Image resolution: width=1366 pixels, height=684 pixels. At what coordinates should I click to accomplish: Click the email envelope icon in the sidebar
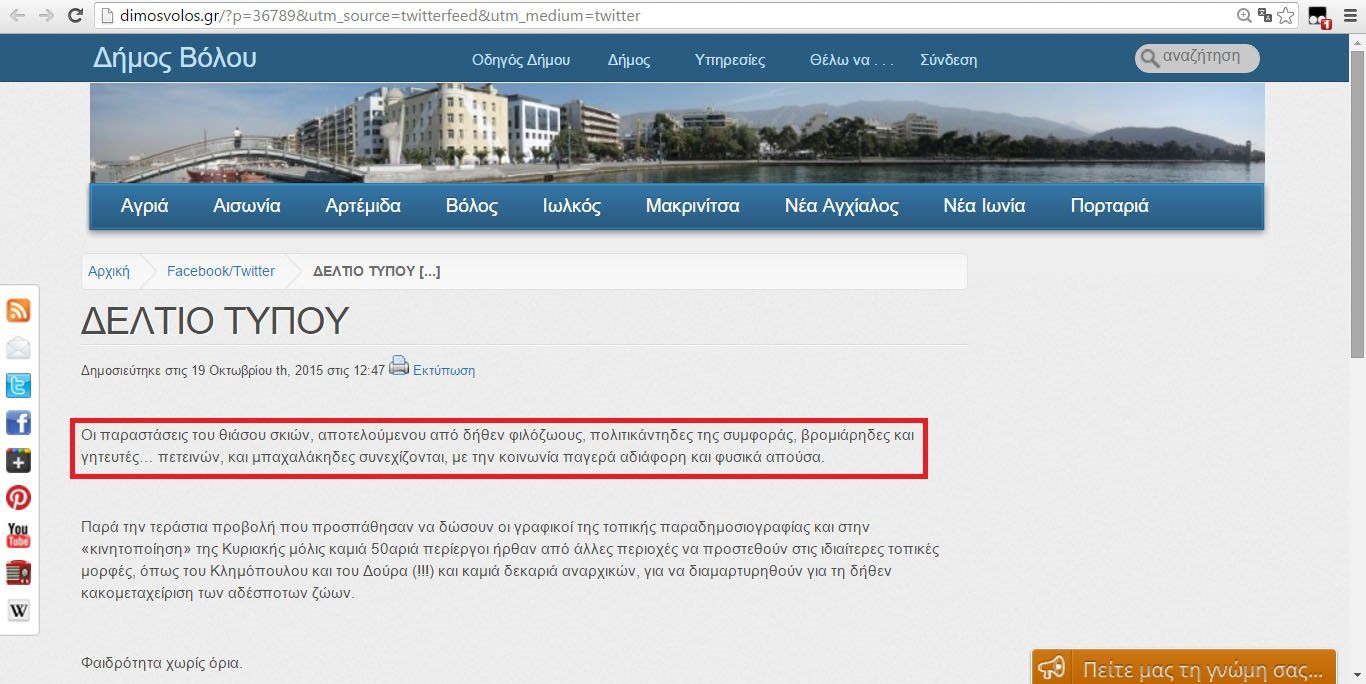click(x=18, y=348)
